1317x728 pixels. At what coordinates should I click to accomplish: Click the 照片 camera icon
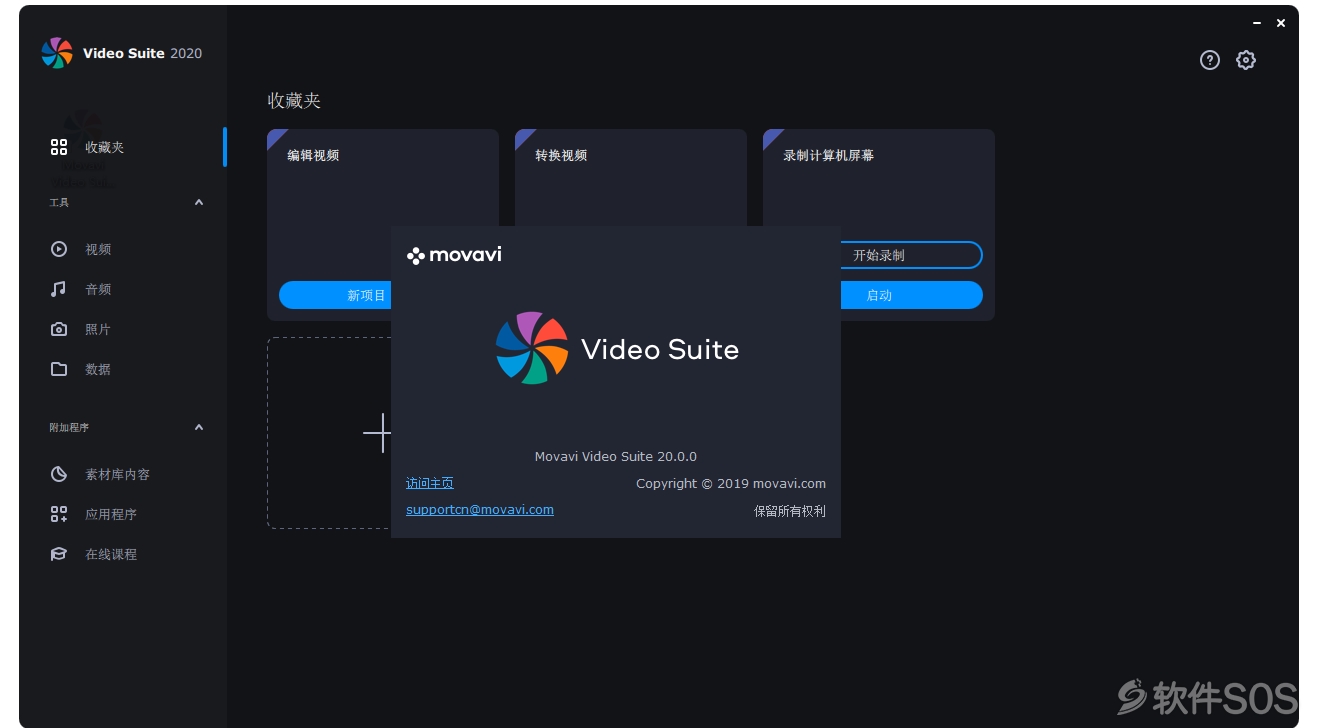click(x=59, y=329)
